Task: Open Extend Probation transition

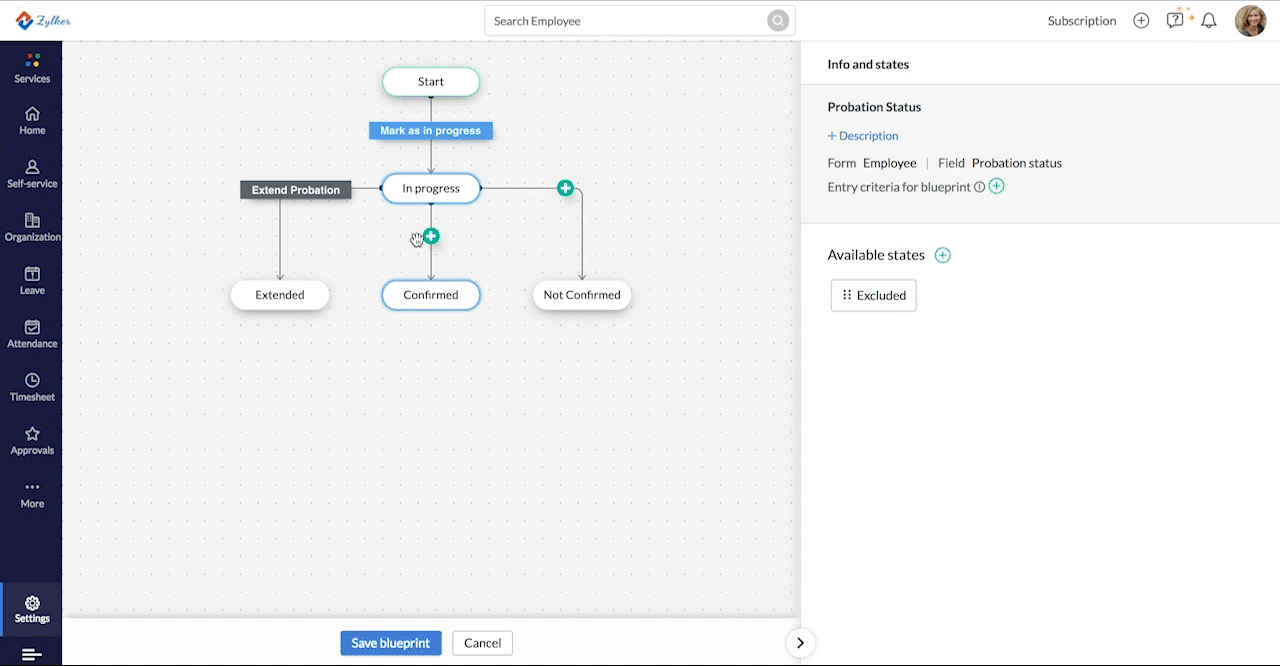Action: pyautogui.click(x=296, y=190)
